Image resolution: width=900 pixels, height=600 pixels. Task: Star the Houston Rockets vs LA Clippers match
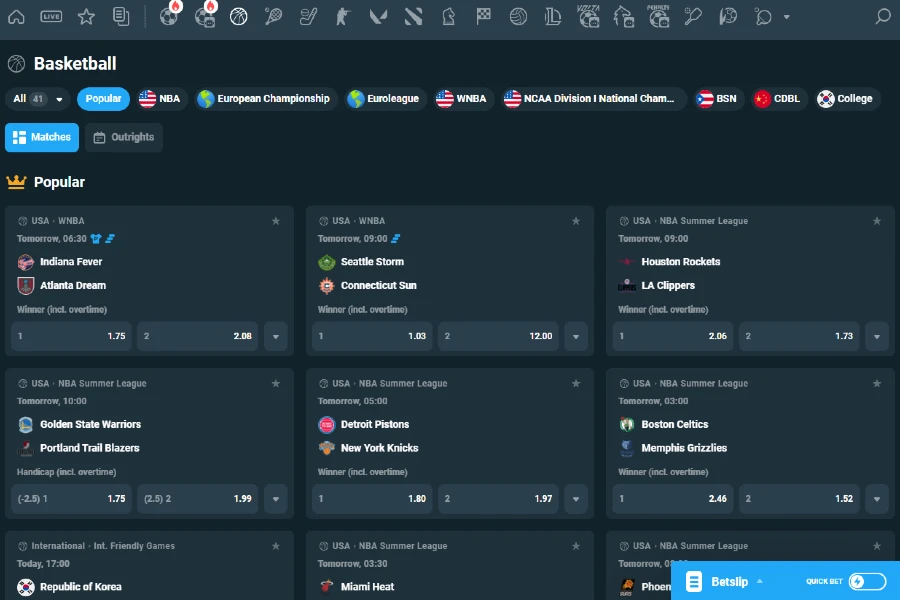(x=877, y=221)
